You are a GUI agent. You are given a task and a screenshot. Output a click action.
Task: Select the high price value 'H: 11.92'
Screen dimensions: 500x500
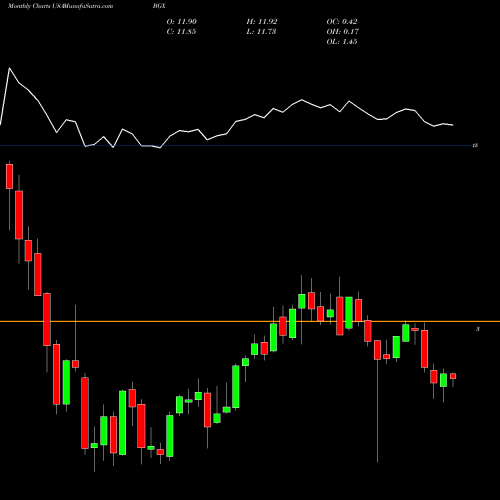click(262, 22)
